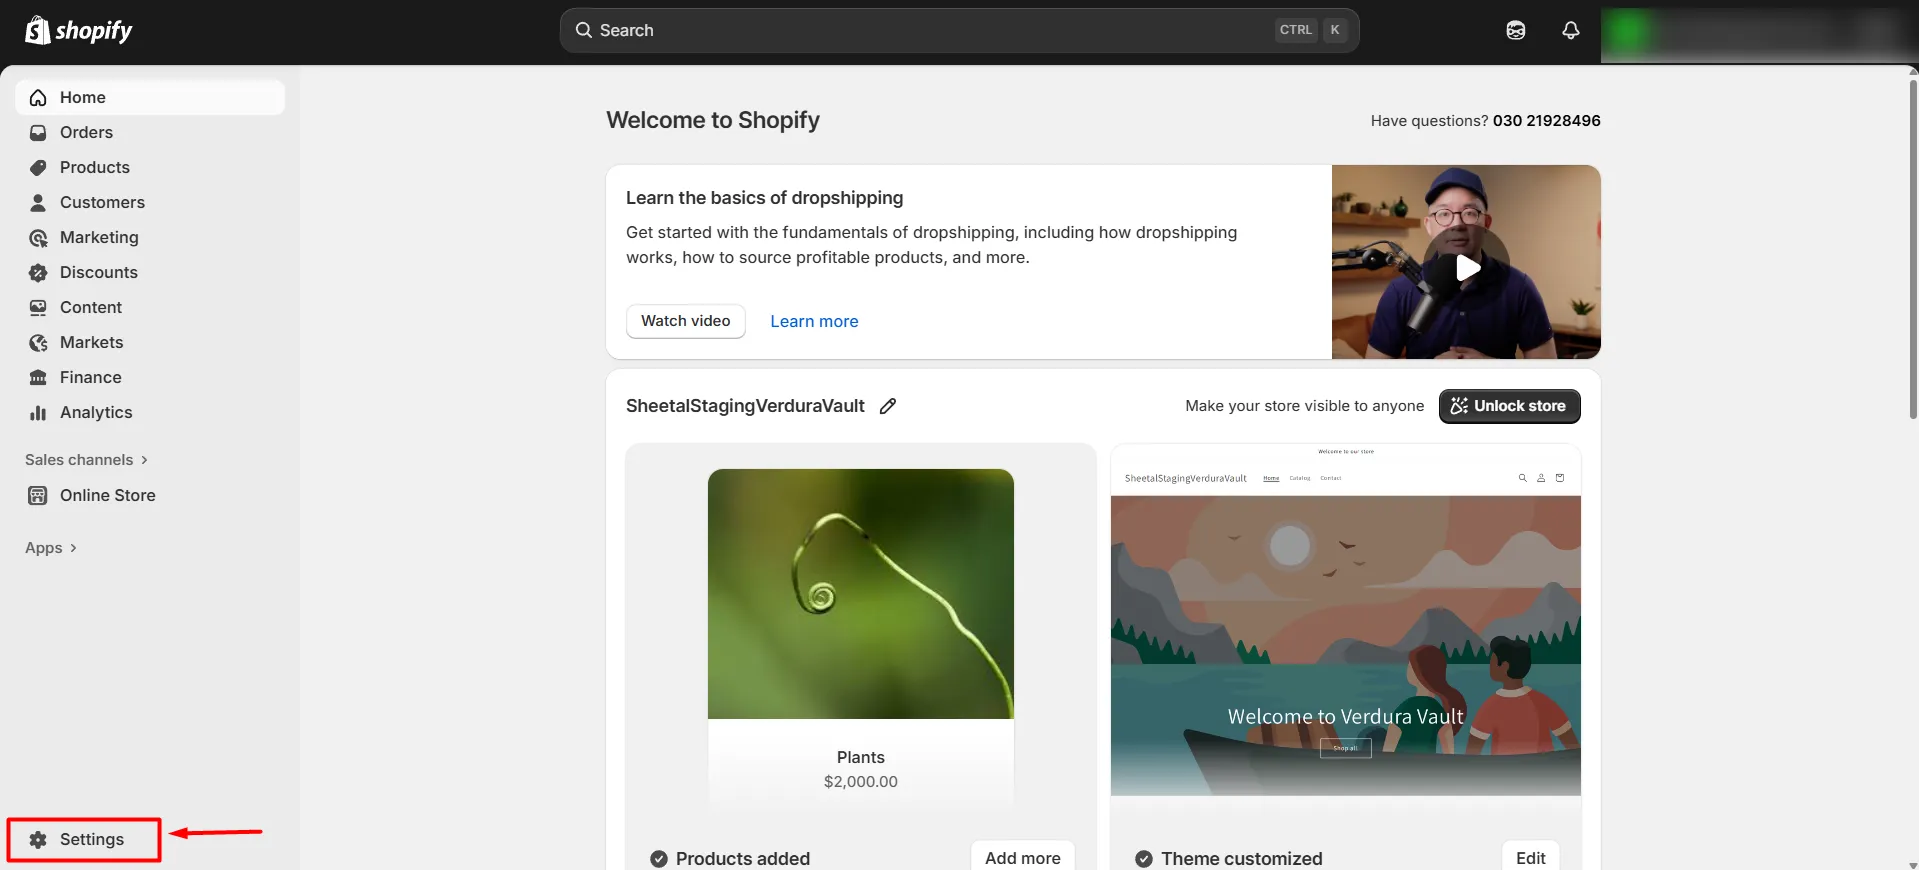1919x870 pixels.
Task: Click the Online Store storefront icon
Action: coord(38,495)
